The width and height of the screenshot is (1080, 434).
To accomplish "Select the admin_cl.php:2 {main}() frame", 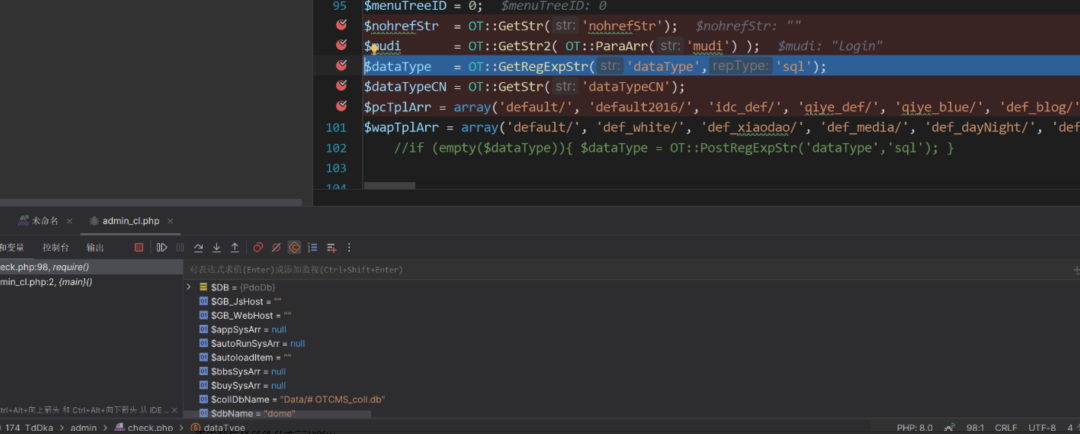I will [x=91, y=282].
